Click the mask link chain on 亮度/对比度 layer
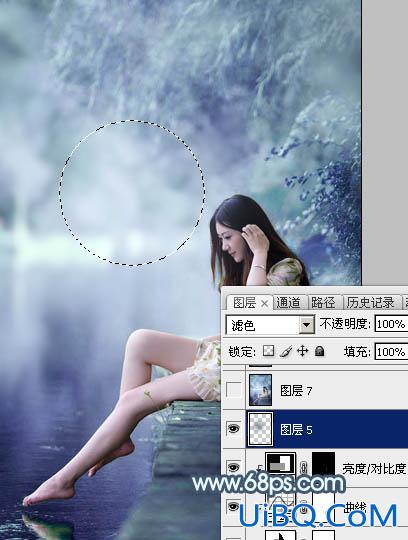 pyautogui.click(x=303, y=468)
